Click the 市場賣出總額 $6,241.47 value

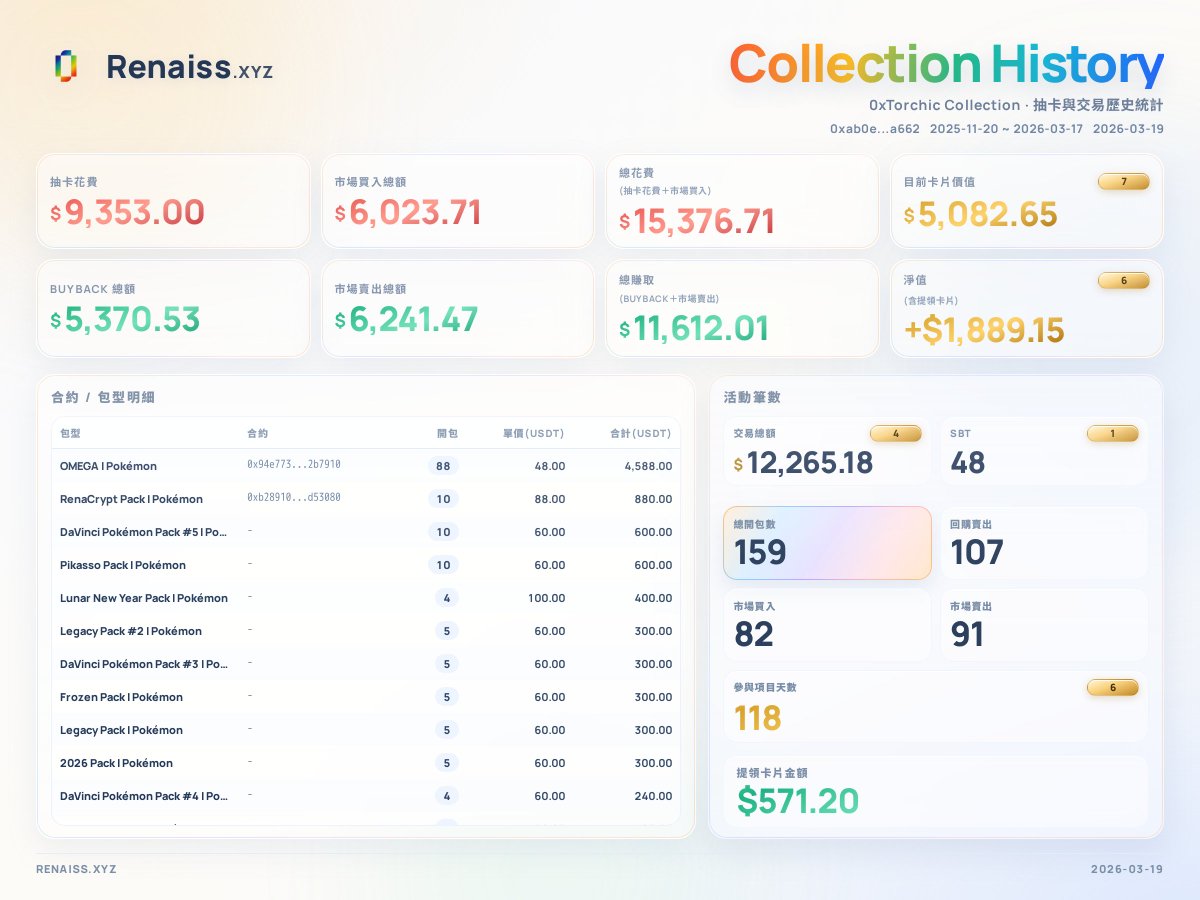pos(406,320)
